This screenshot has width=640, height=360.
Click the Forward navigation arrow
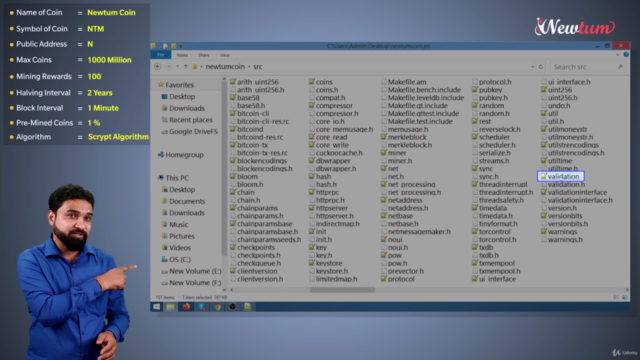pos(168,67)
